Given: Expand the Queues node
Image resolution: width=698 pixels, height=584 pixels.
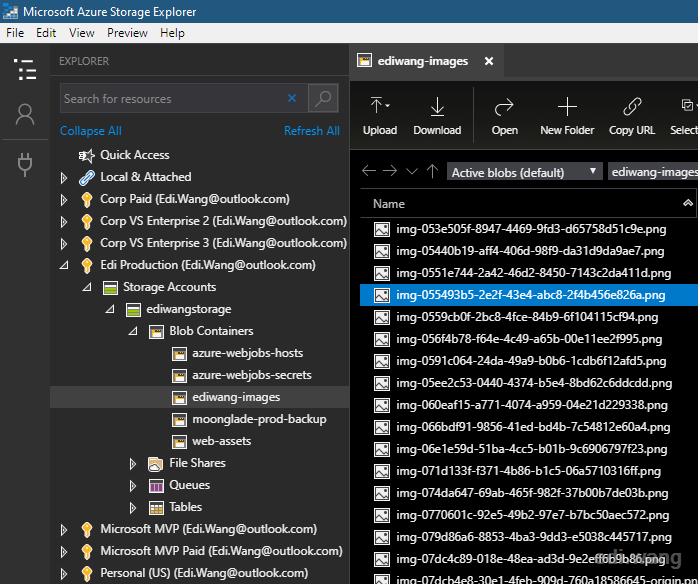Looking at the screenshot, I should pos(133,486).
